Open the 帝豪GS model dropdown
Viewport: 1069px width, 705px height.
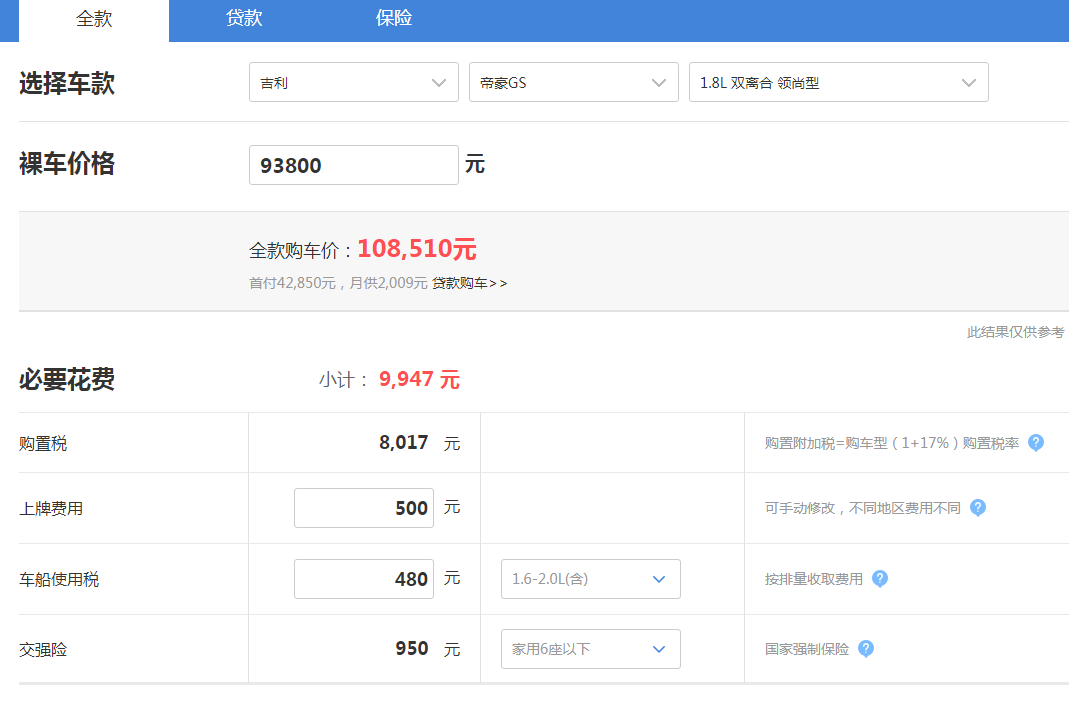coord(573,82)
